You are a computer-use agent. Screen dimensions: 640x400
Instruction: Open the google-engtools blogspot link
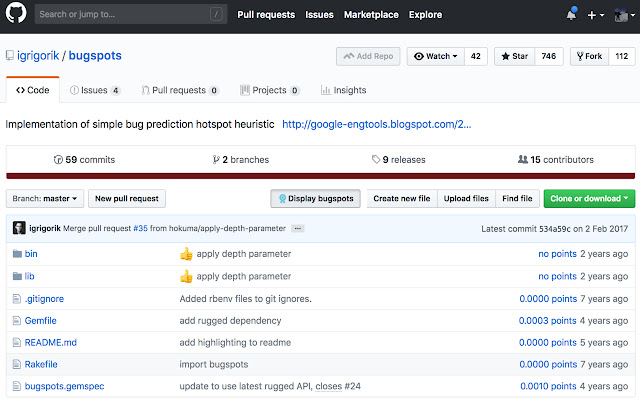[x=376, y=124]
